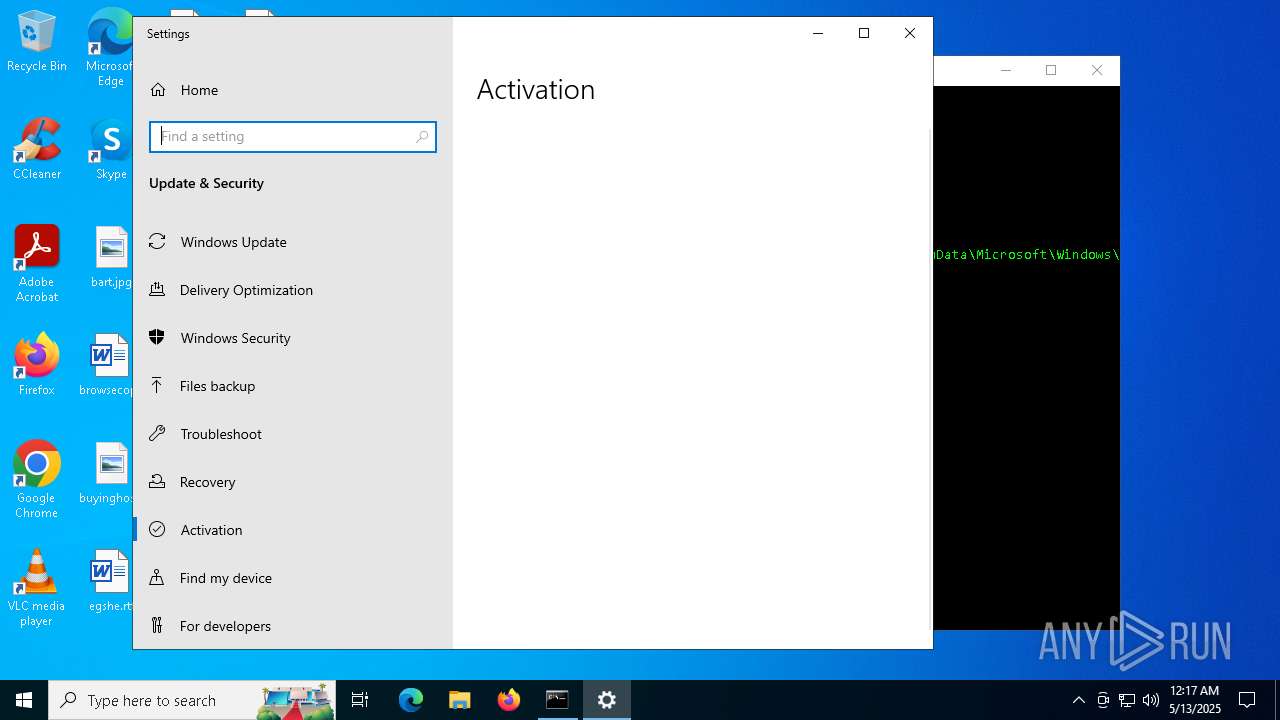Open Microsoft Edge desktop shortcut
Screen dimensions: 1280x720
click(111, 48)
